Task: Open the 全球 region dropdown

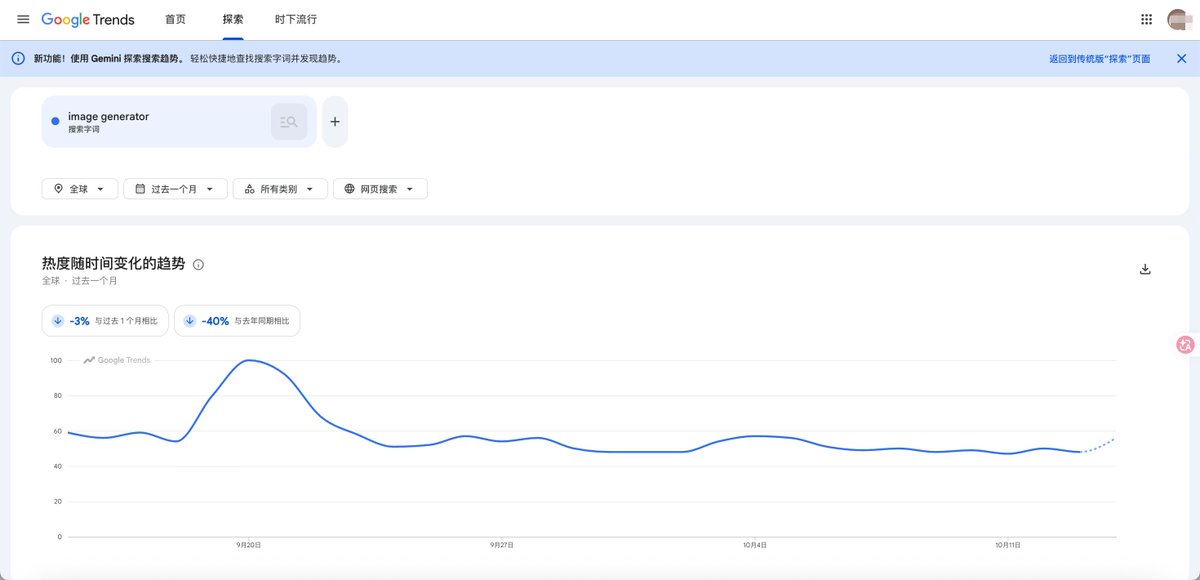Action: pos(80,189)
